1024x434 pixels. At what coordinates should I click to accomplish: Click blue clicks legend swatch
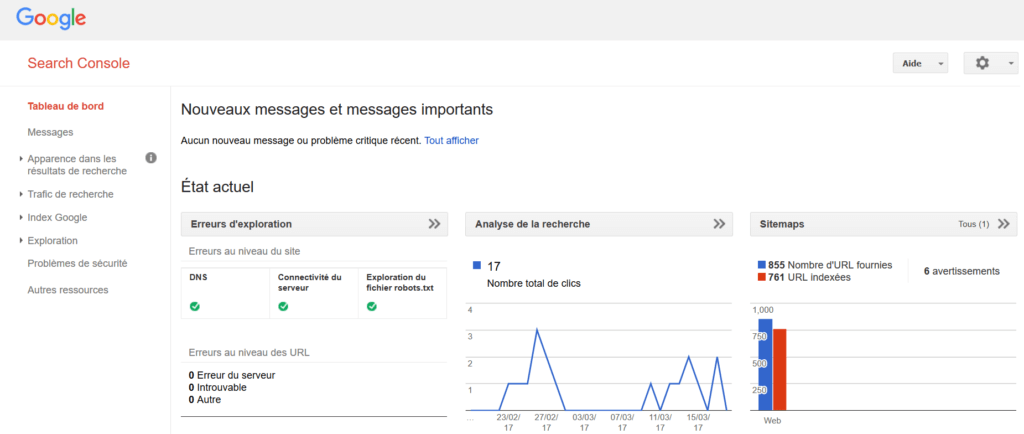click(476, 266)
